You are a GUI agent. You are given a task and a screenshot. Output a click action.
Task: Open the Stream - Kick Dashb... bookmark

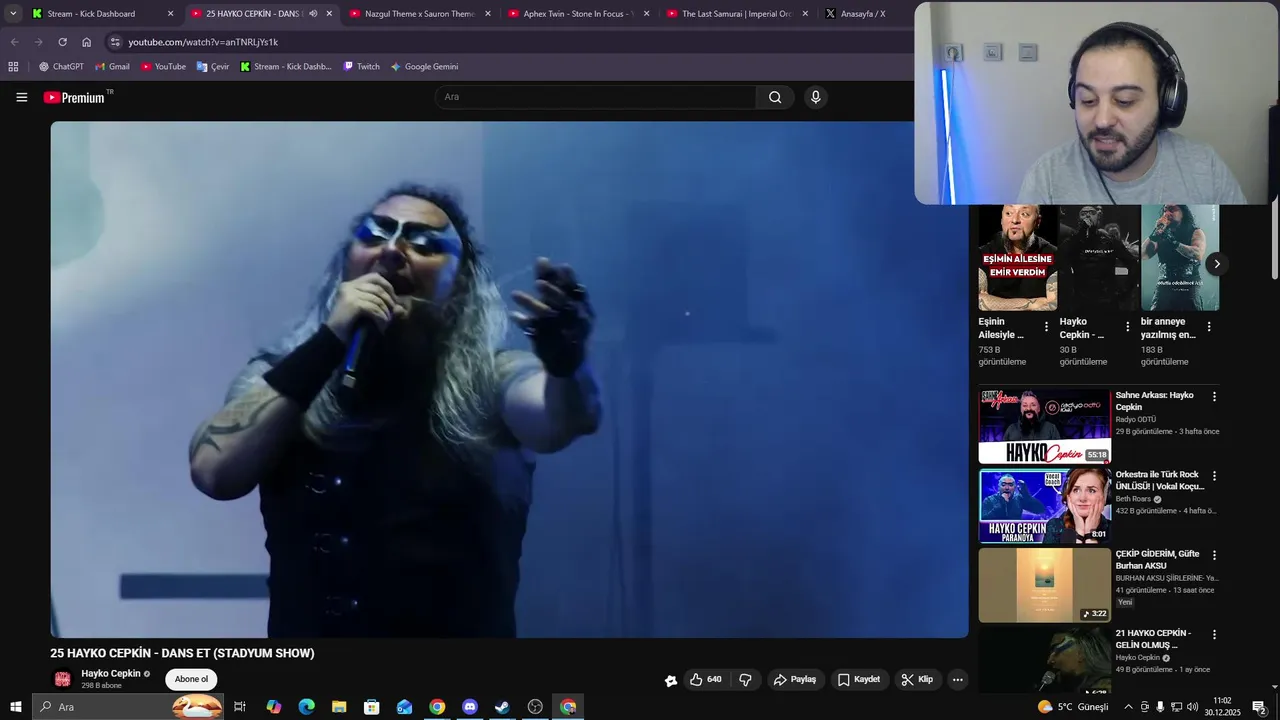[x=285, y=67]
